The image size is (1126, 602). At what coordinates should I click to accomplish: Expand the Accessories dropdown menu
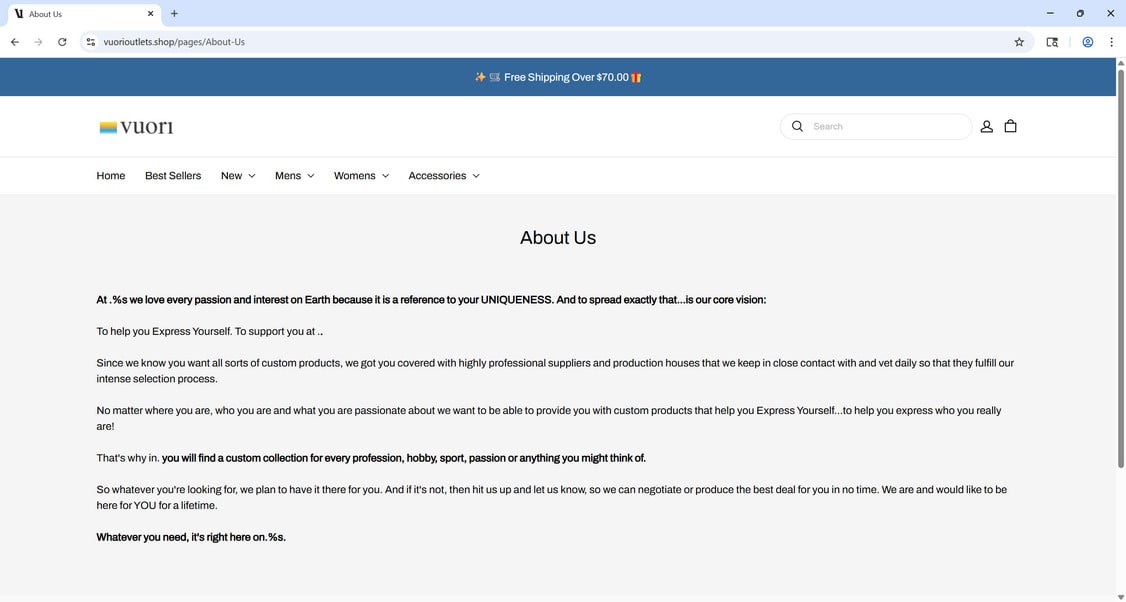tap(444, 176)
